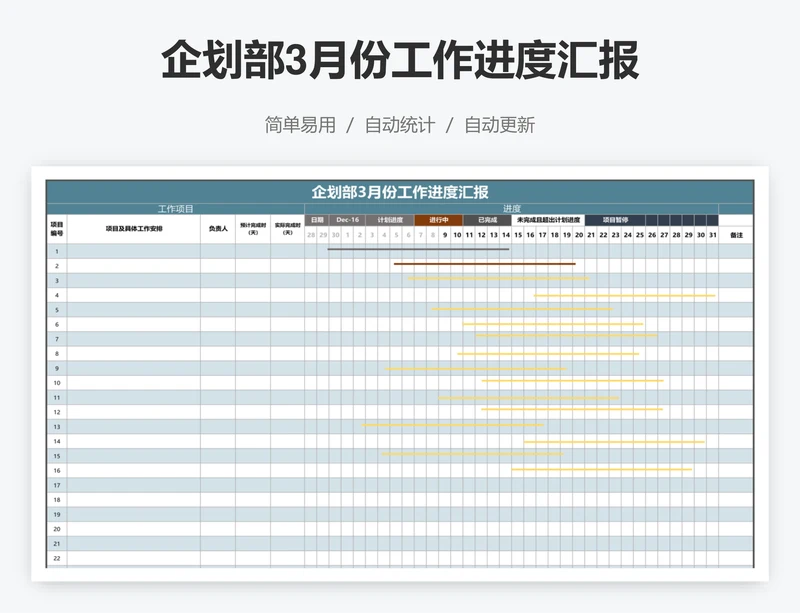
Task: Click the grey 计划进度 legend cell
Action: [x=390, y=220]
